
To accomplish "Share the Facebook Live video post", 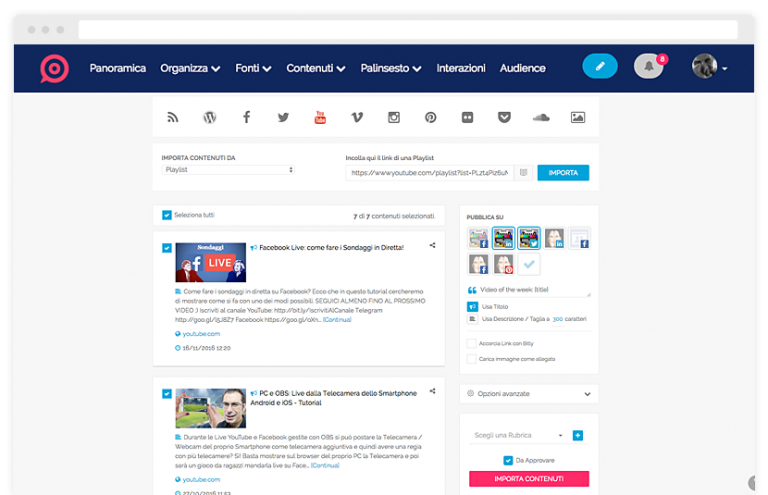I will point(432,245).
